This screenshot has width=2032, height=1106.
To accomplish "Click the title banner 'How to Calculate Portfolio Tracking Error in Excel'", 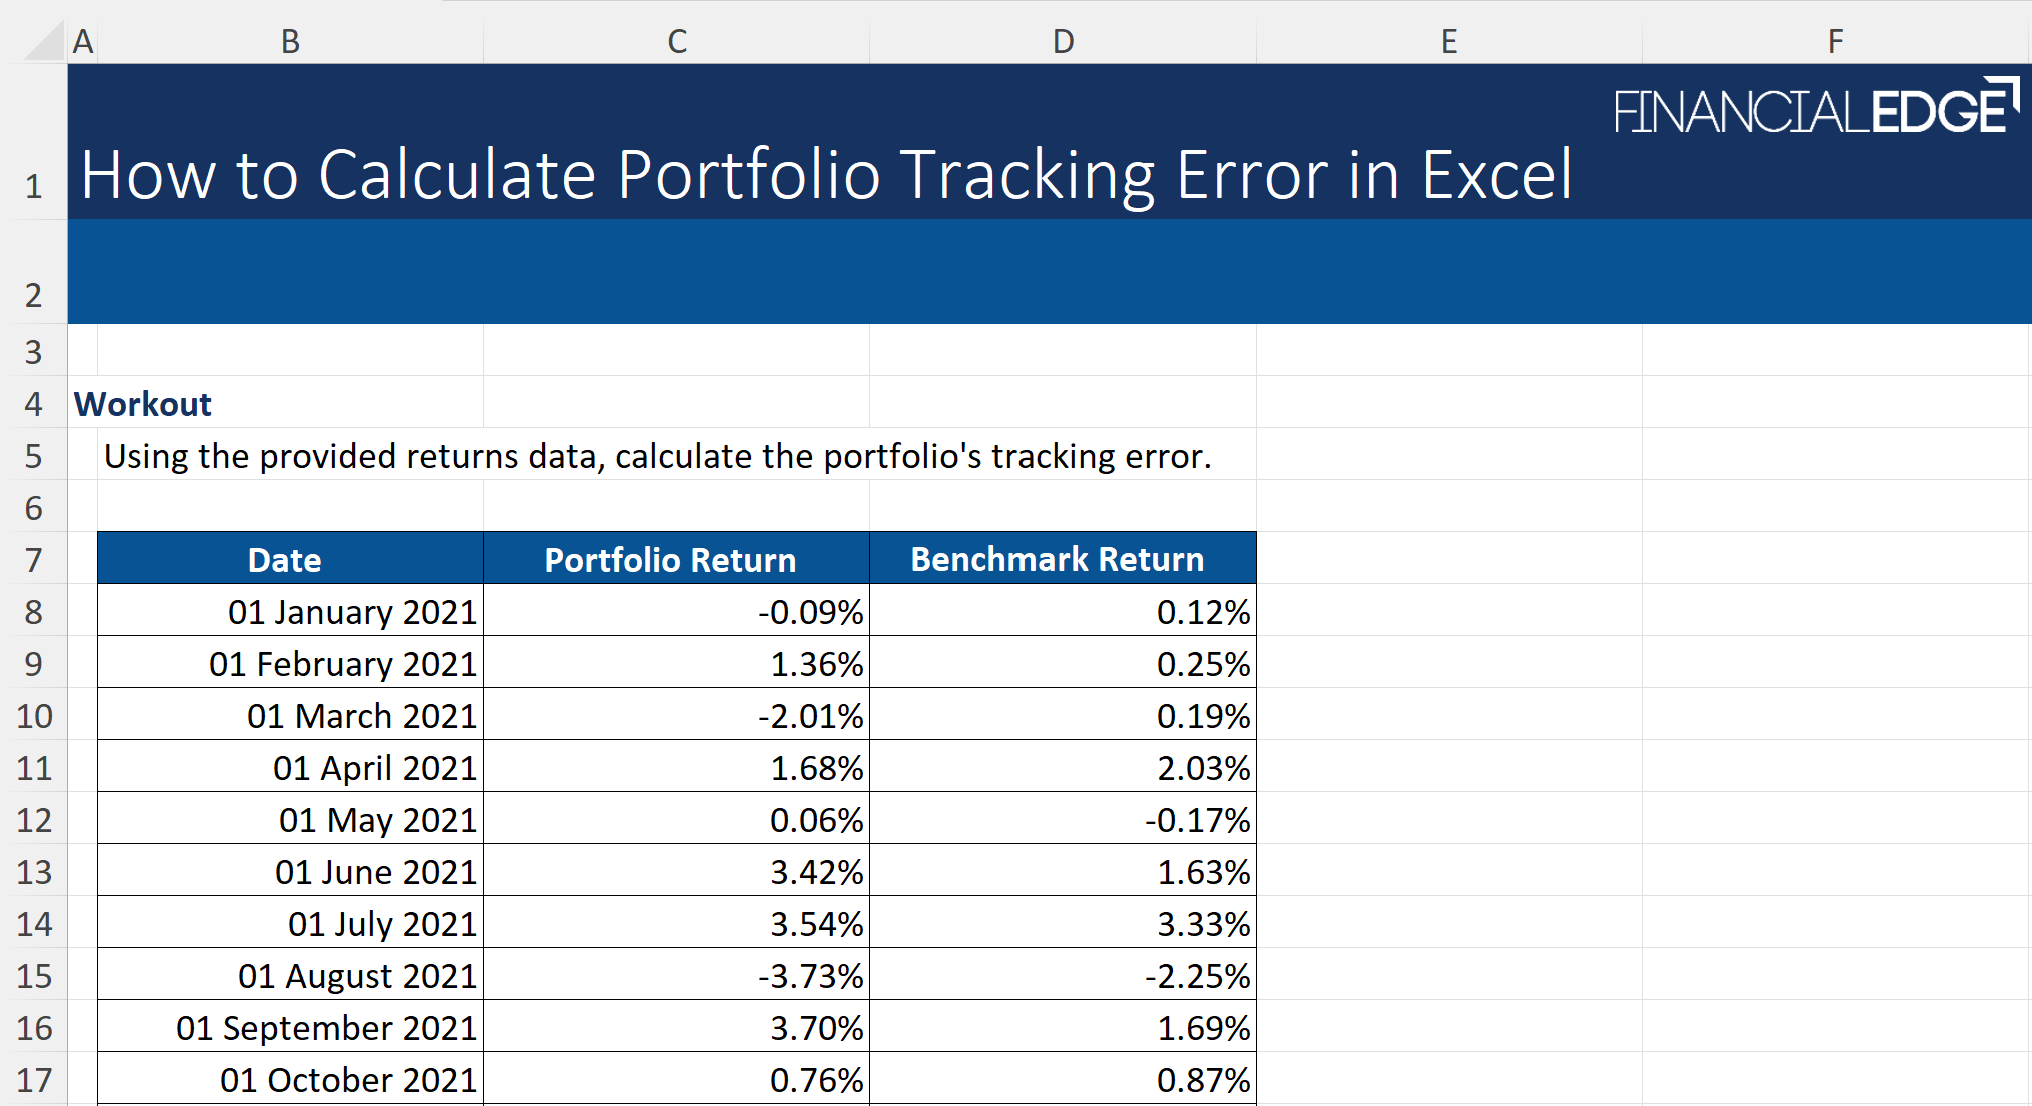I will (x=826, y=176).
